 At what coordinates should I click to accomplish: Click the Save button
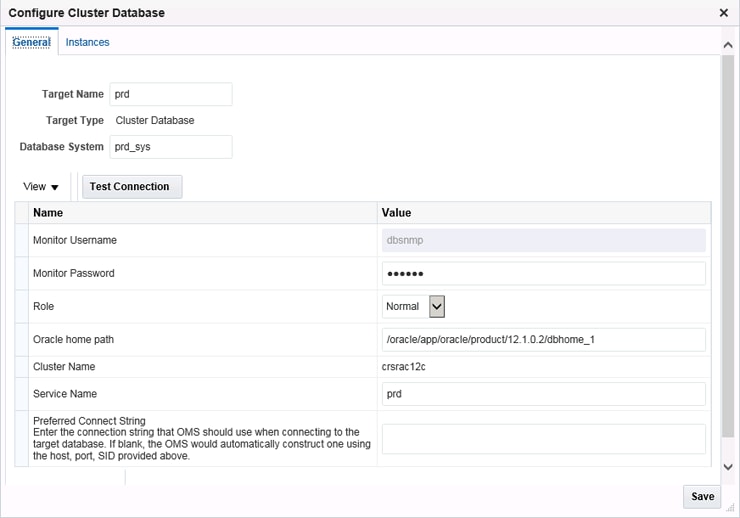702,496
